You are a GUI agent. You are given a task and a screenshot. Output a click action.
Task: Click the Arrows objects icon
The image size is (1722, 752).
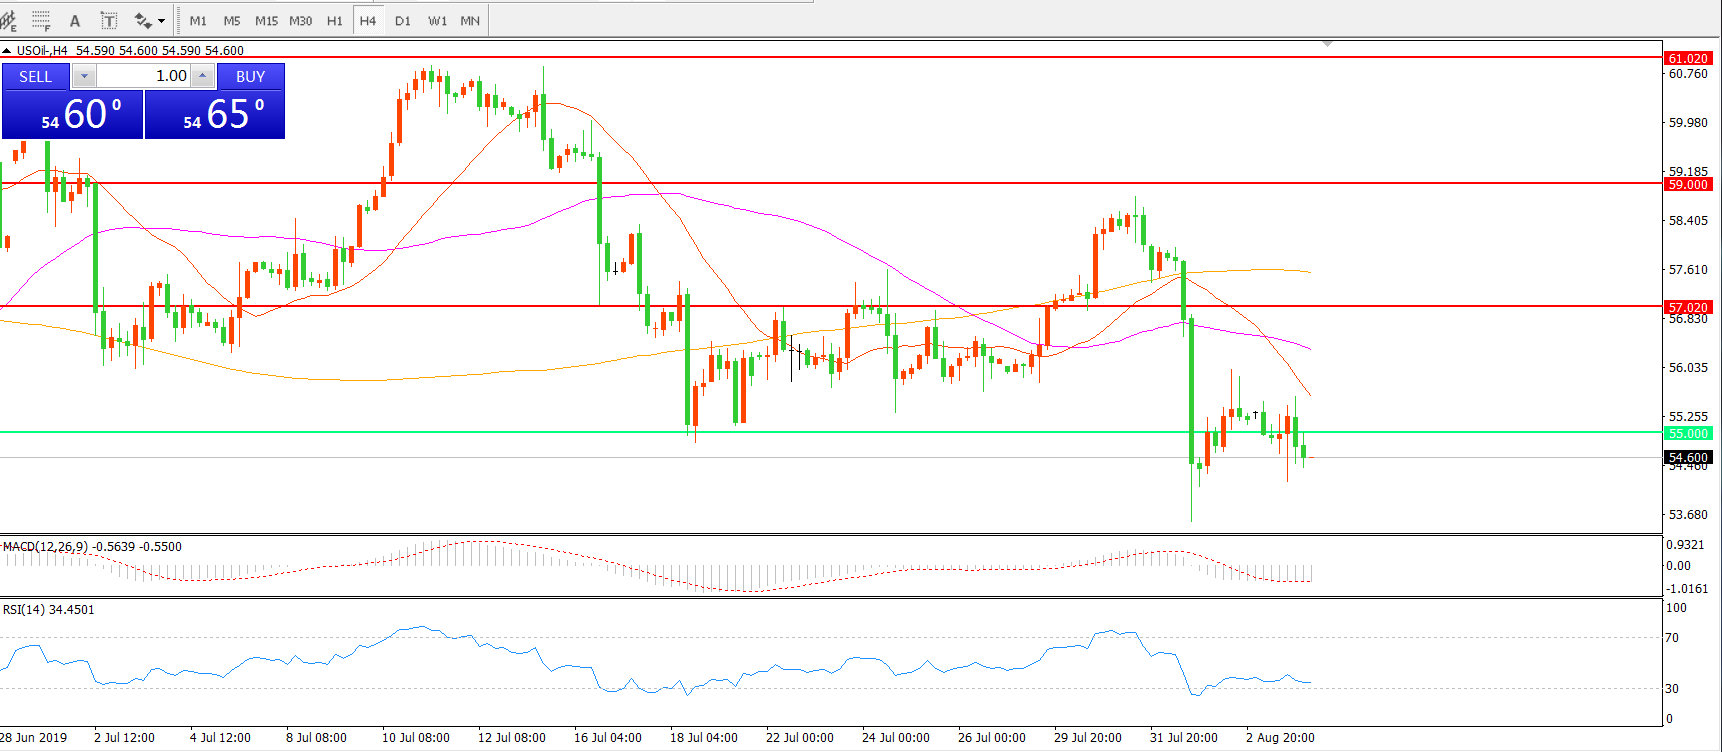click(143, 20)
